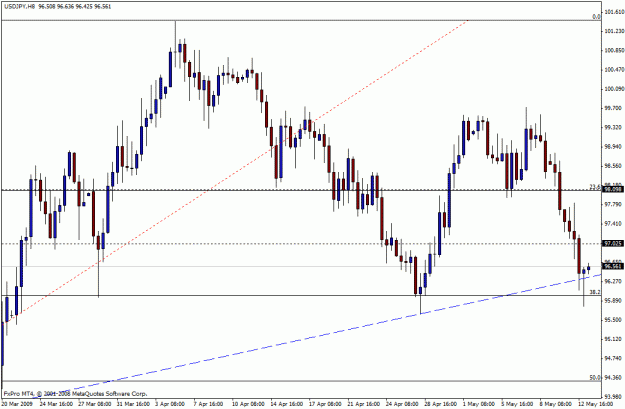This screenshot has height=409, width=625.
Task: Select the 12 May 16:00 time label
Action: pyautogui.click(x=595, y=404)
